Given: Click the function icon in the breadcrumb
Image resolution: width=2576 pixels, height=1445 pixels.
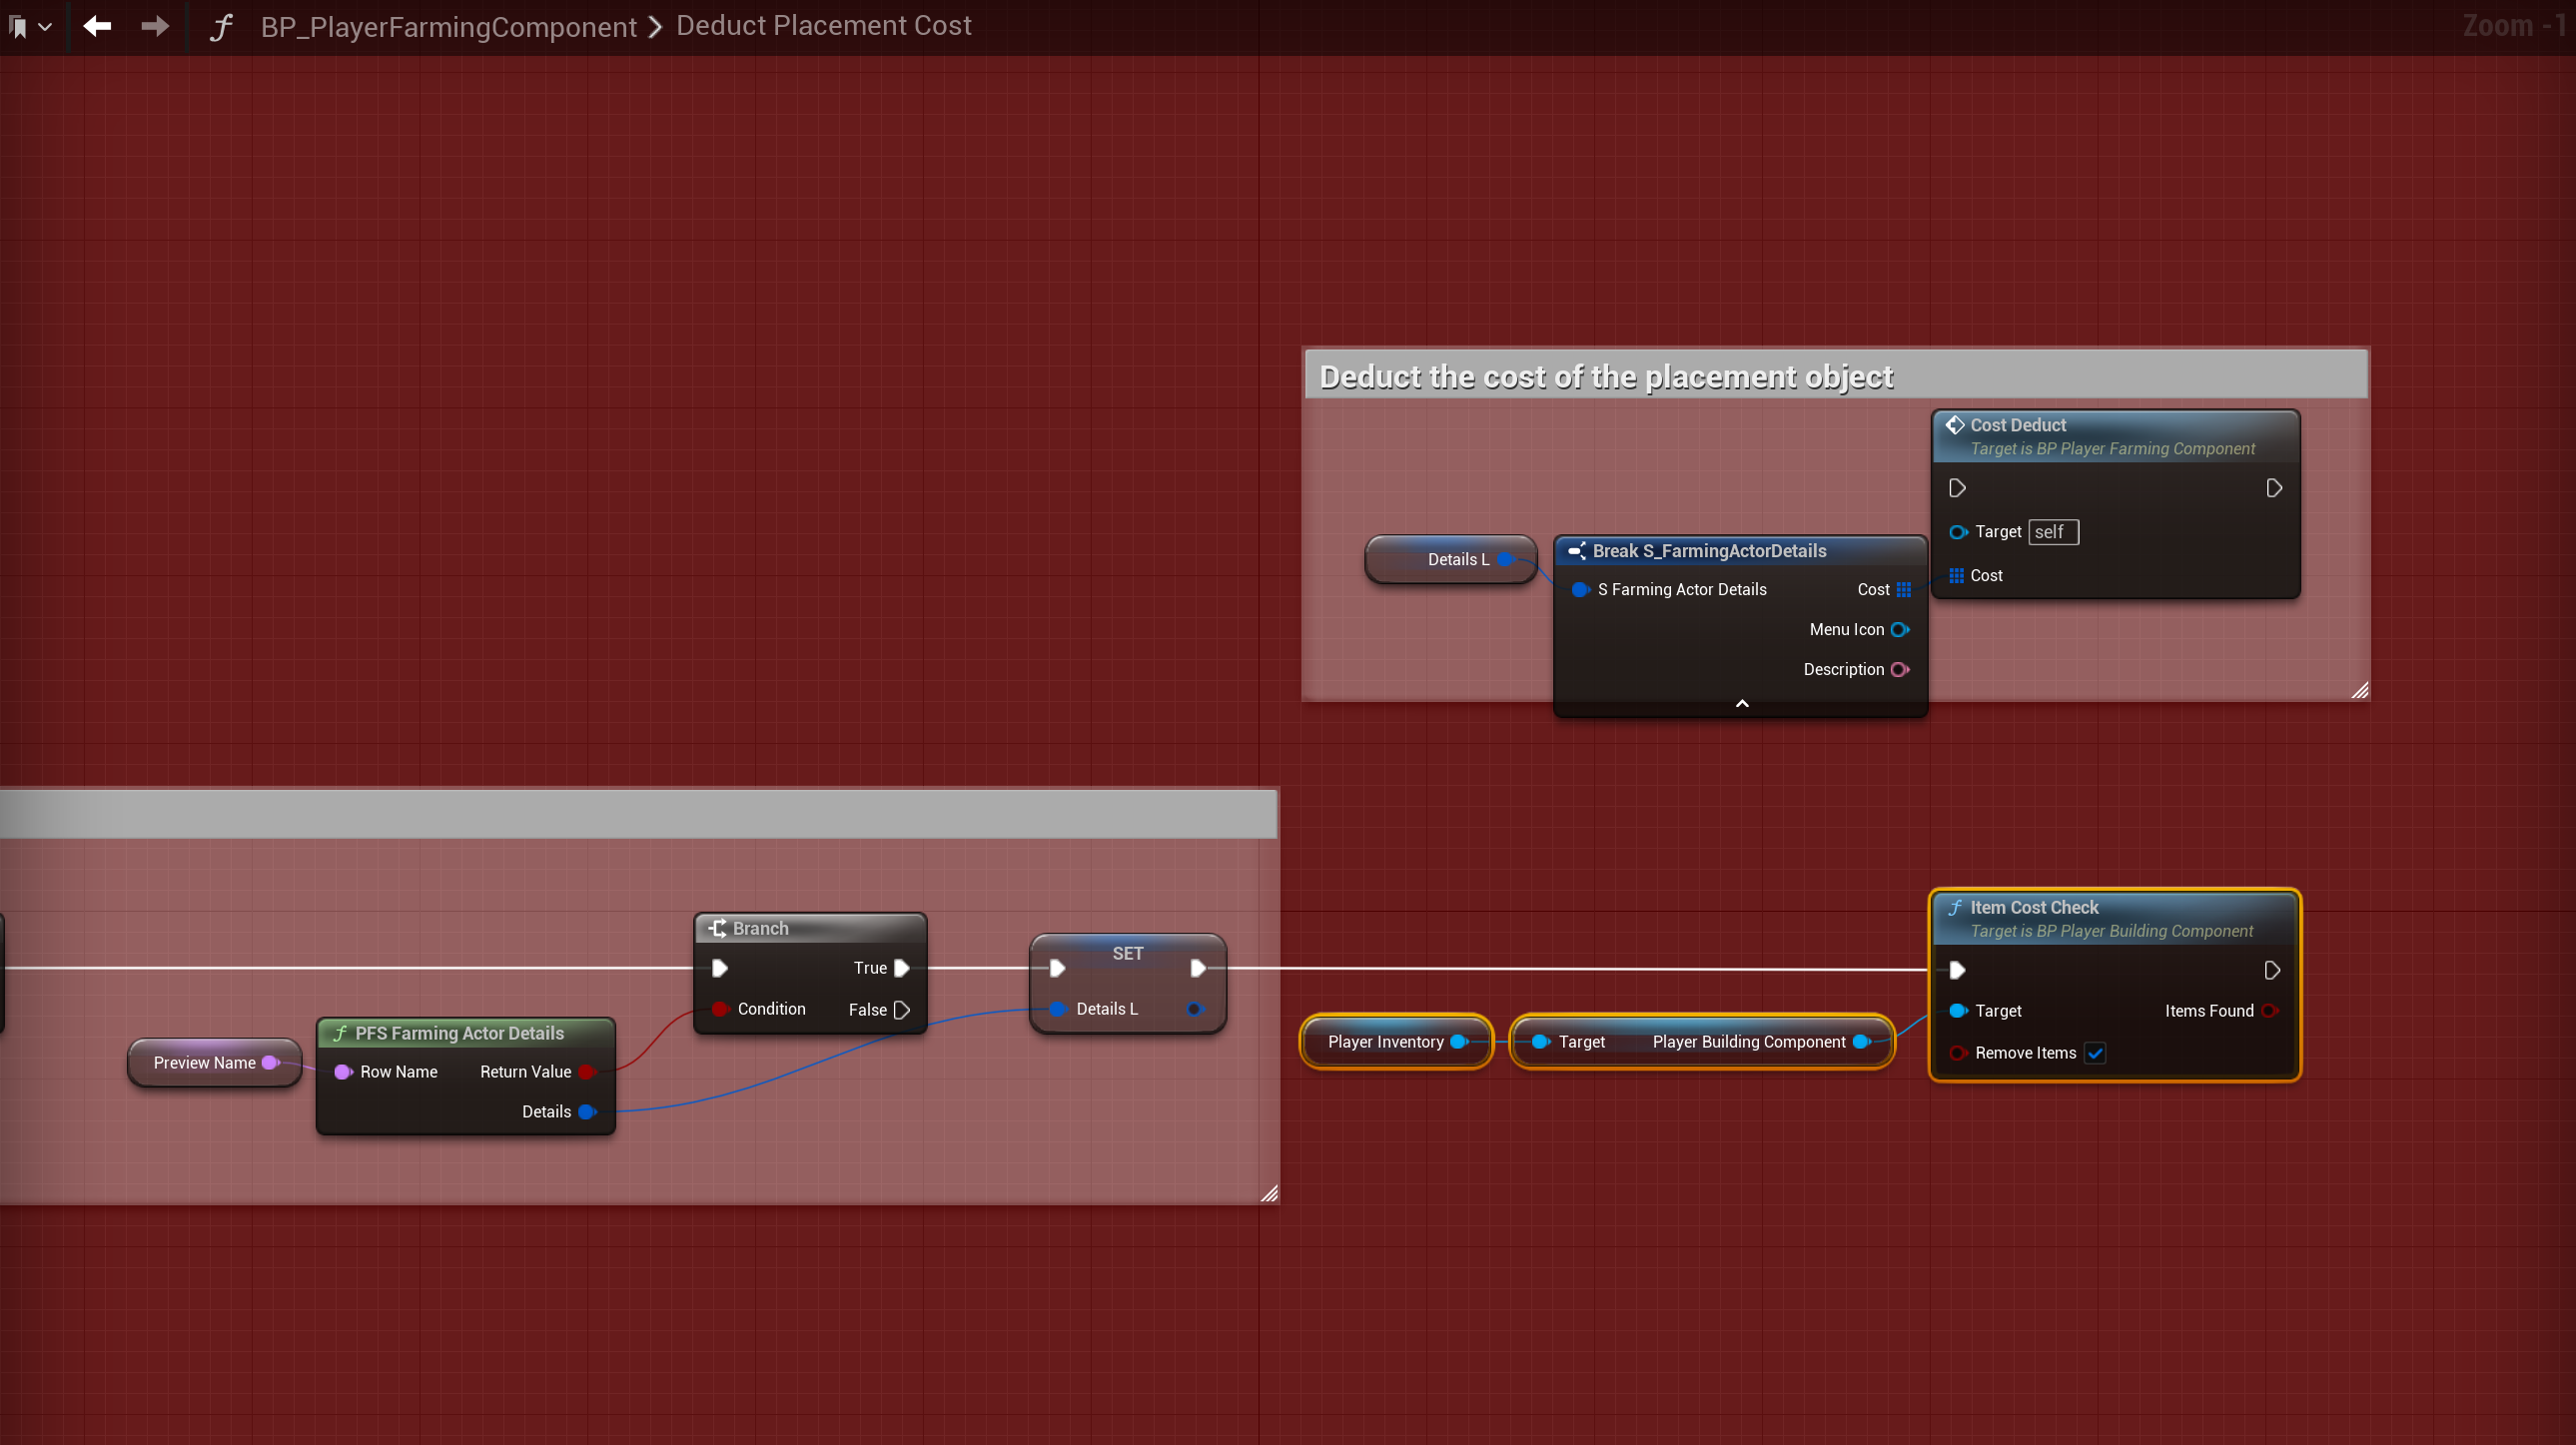Looking at the screenshot, I should [221, 27].
